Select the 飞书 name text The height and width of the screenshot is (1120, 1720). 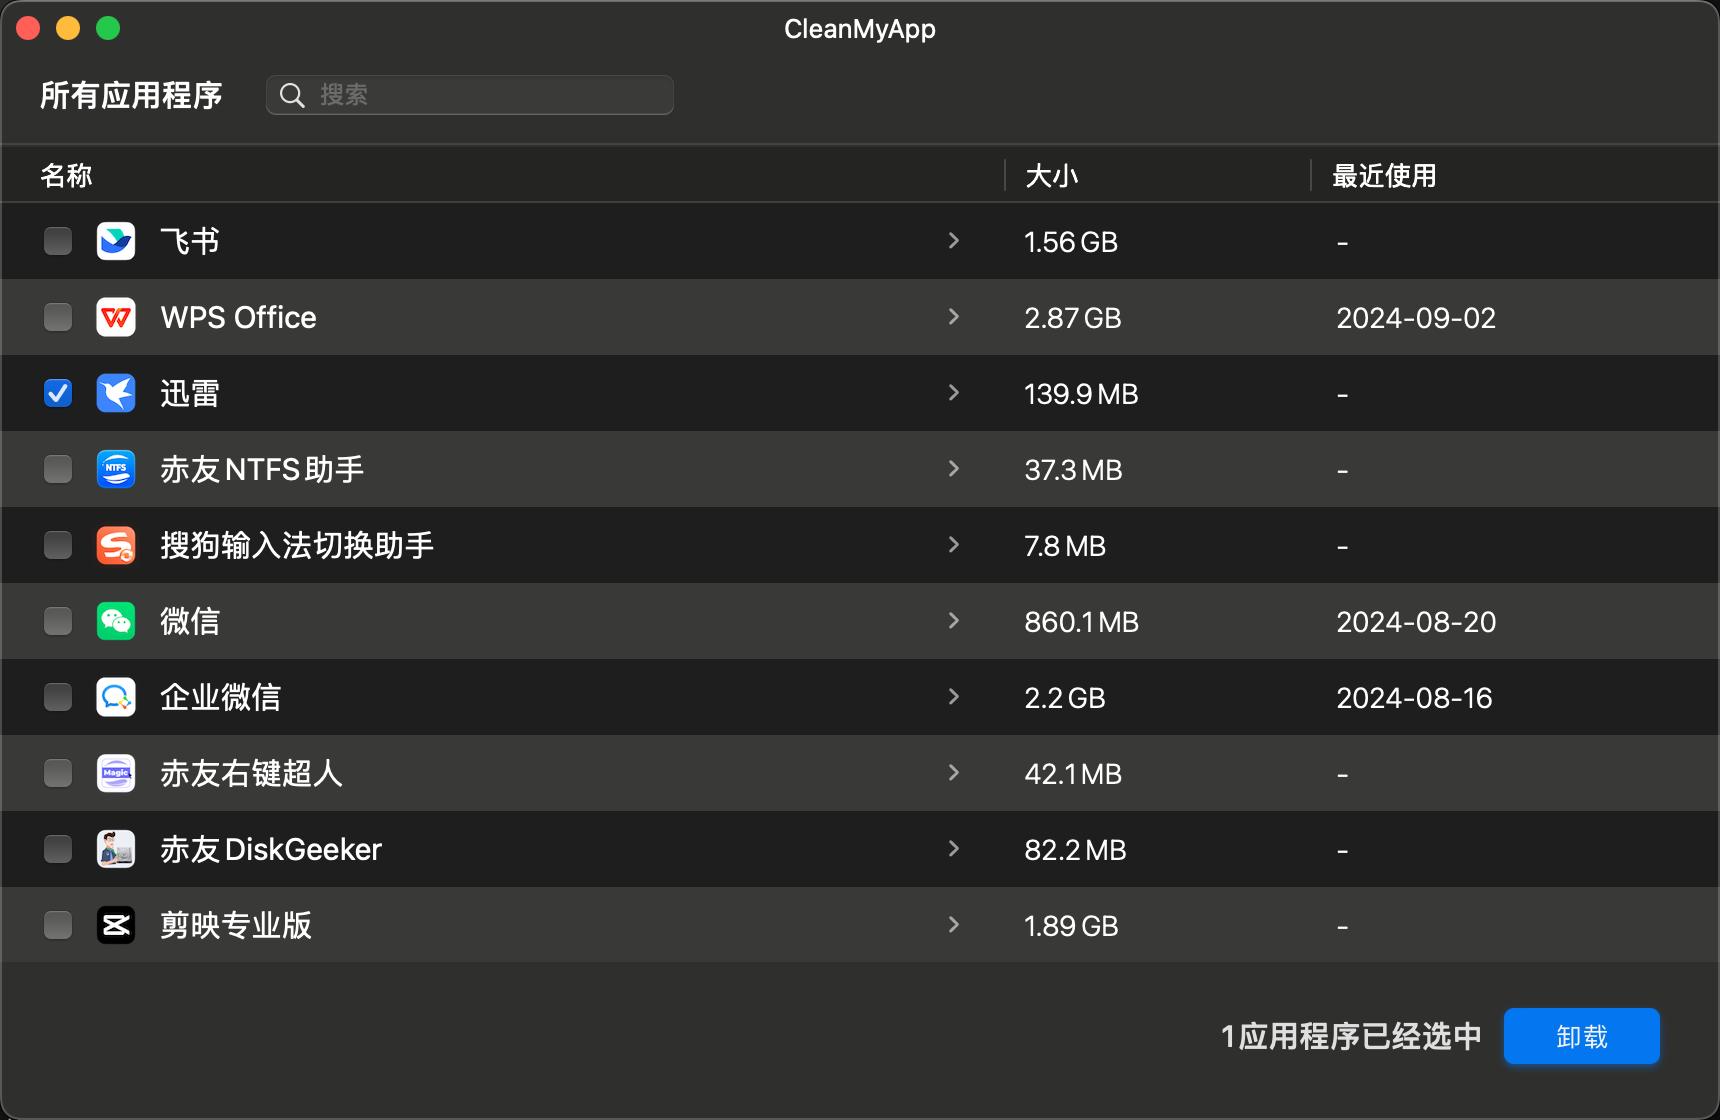190,241
